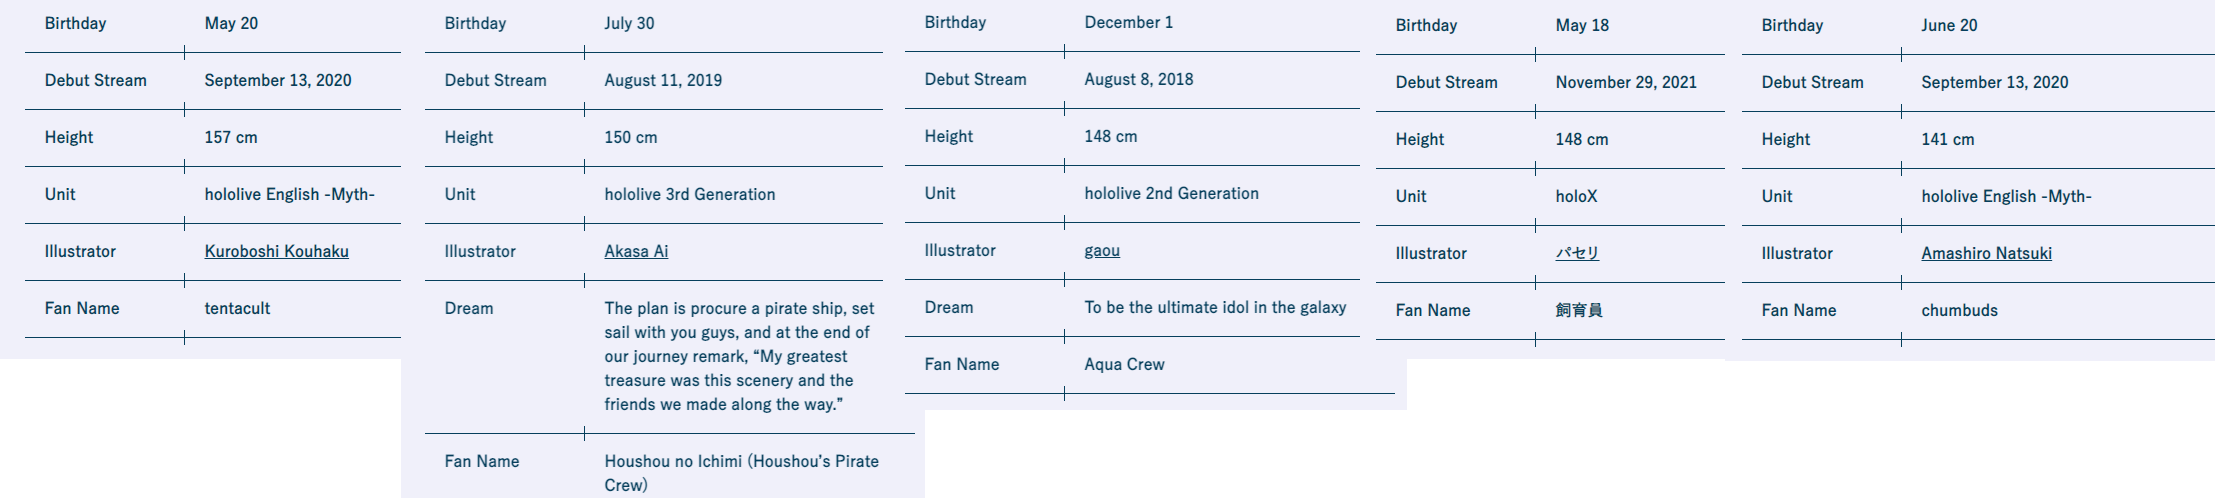Click the pirate ship dream description
Viewport: 2215px width, 498px height.
(x=739, y=356)
